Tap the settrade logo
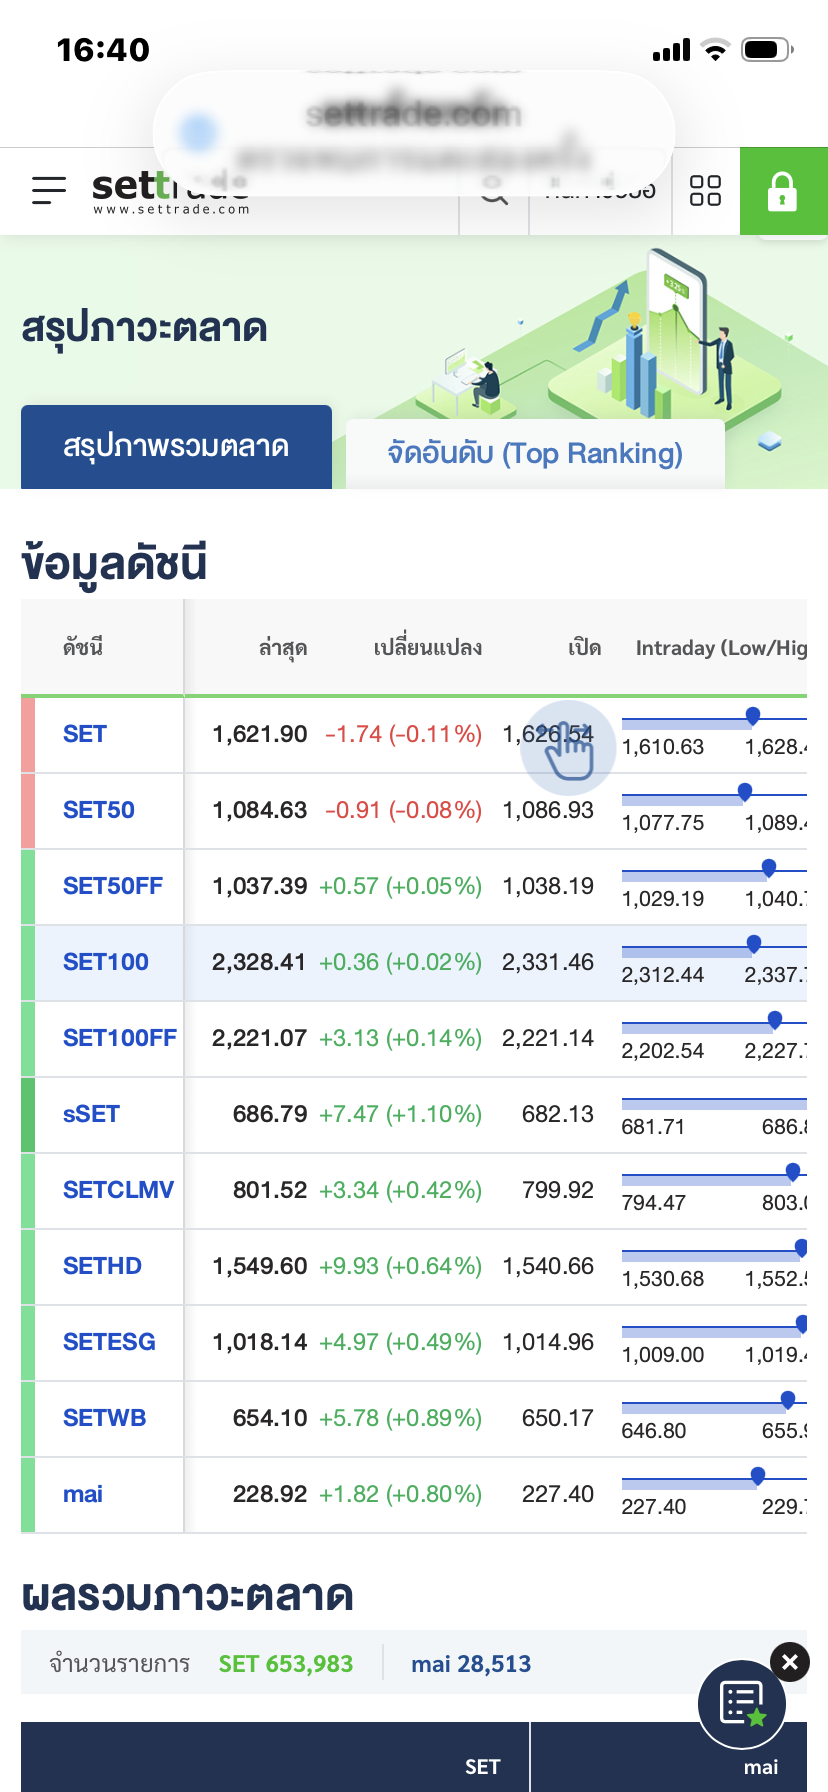This screenshot has height=1792, width=828. coord(170,191)
